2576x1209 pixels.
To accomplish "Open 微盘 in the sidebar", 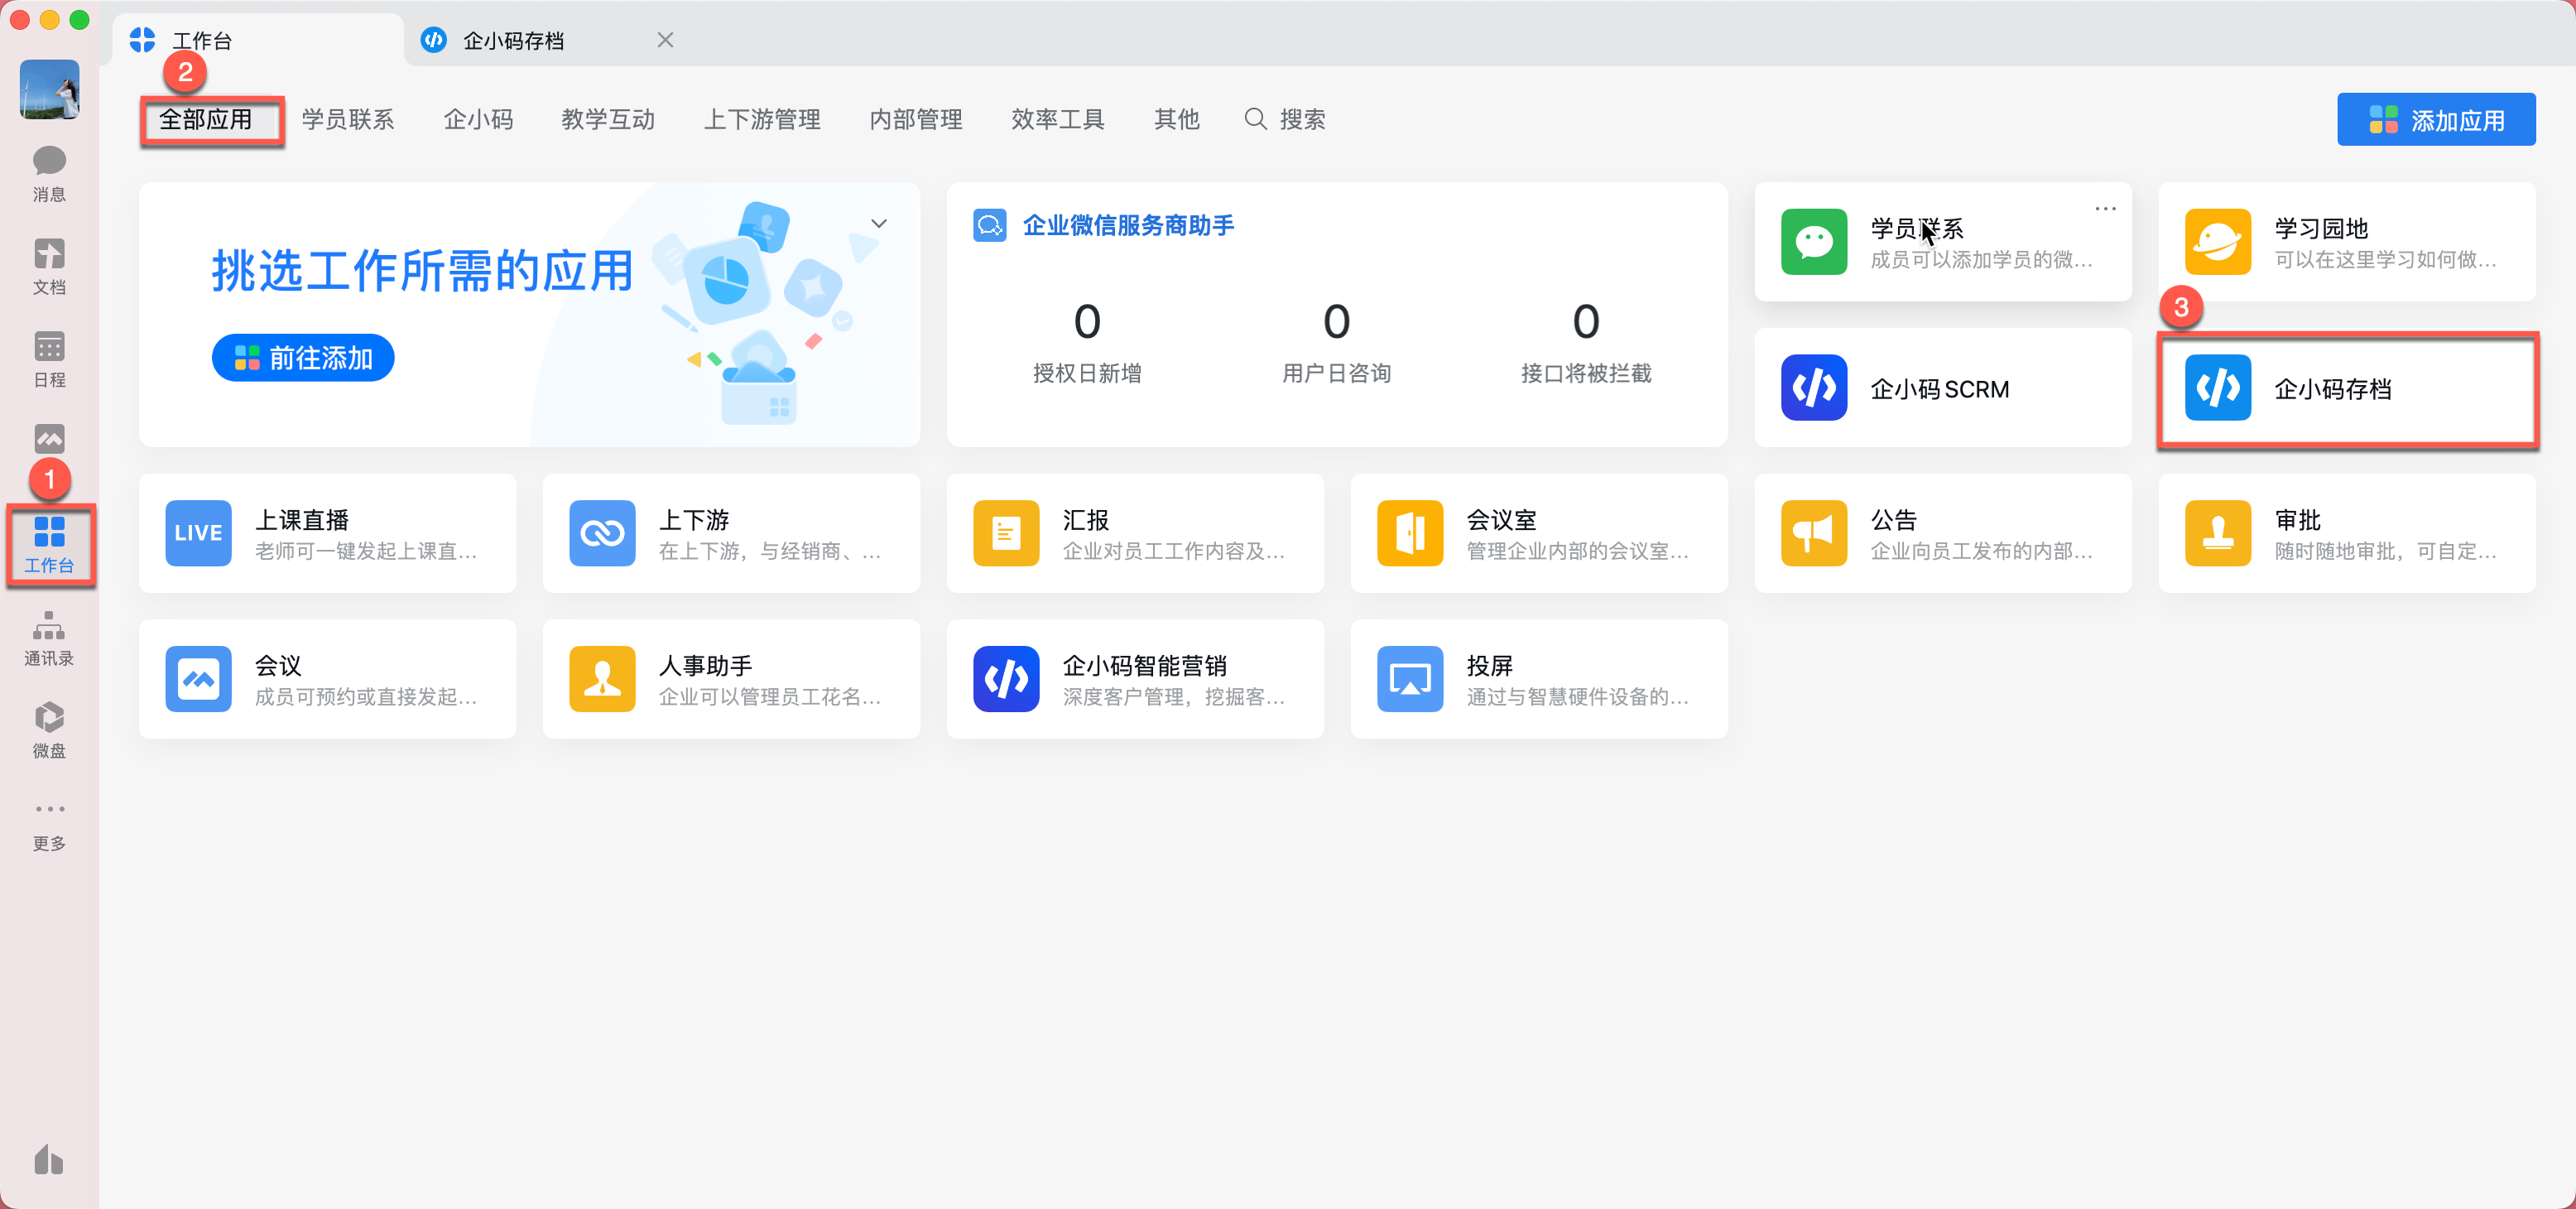I will pos(49,731).
